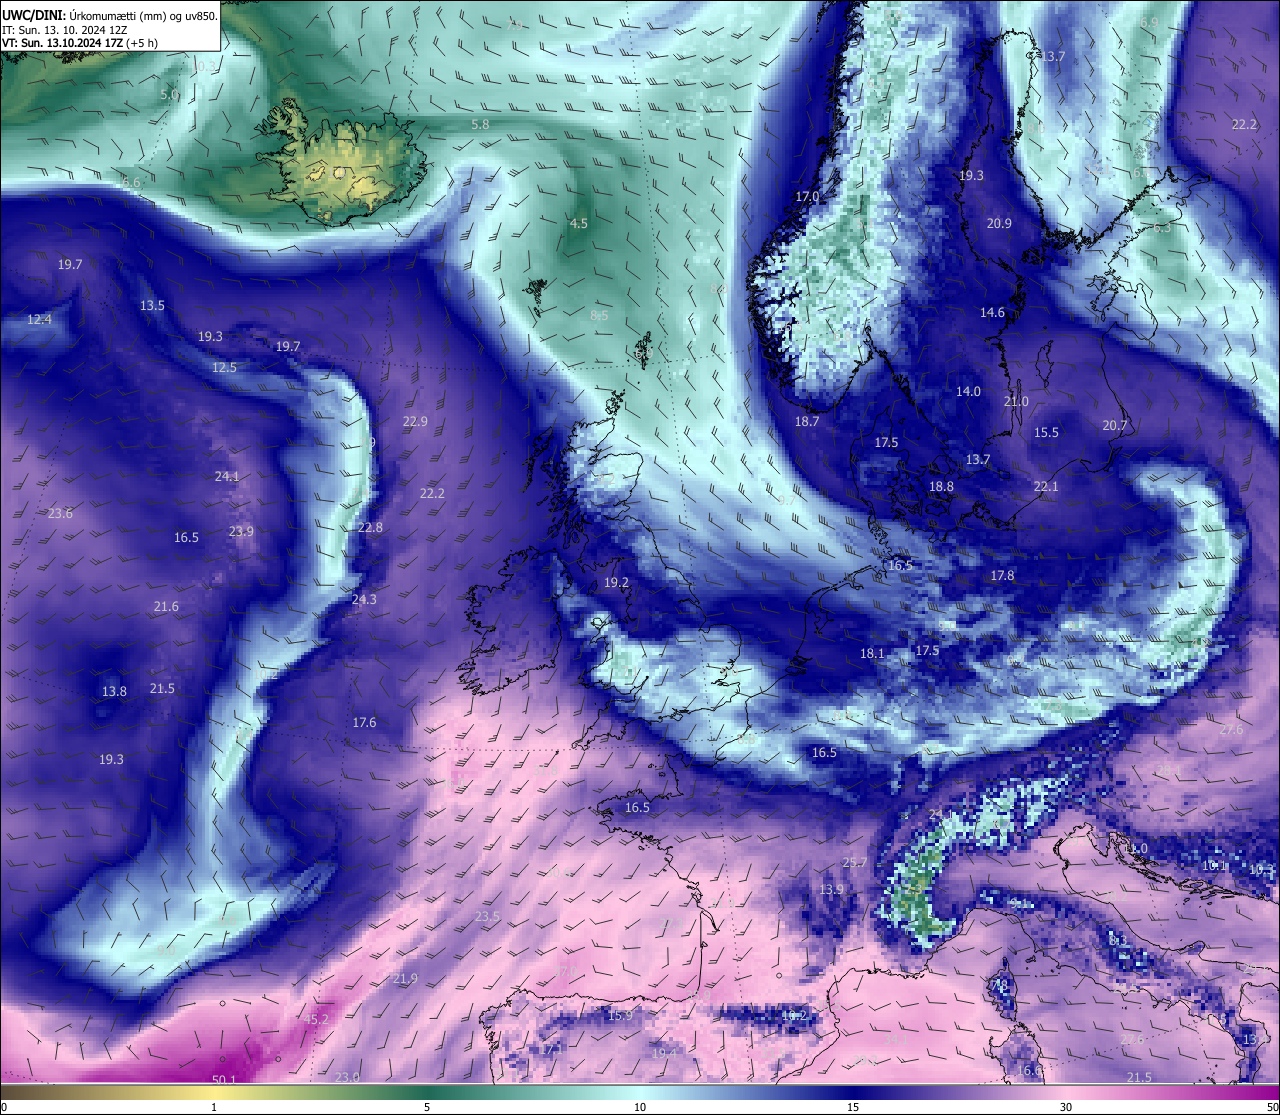Image resolution: width=1280 pixels, height=1115 pixels.
Task: Click the 14.6 value over Sweden
Action: click(x=992, y=312)
